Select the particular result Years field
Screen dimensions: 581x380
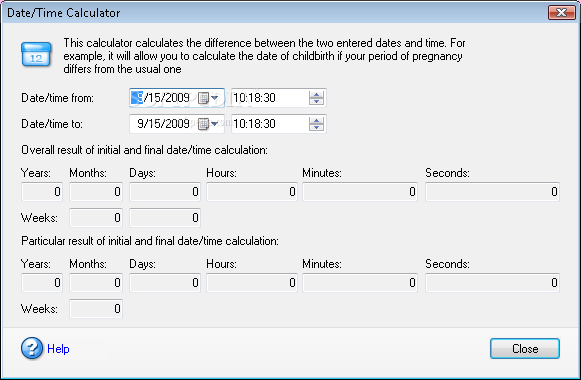[x=42, y=283]
